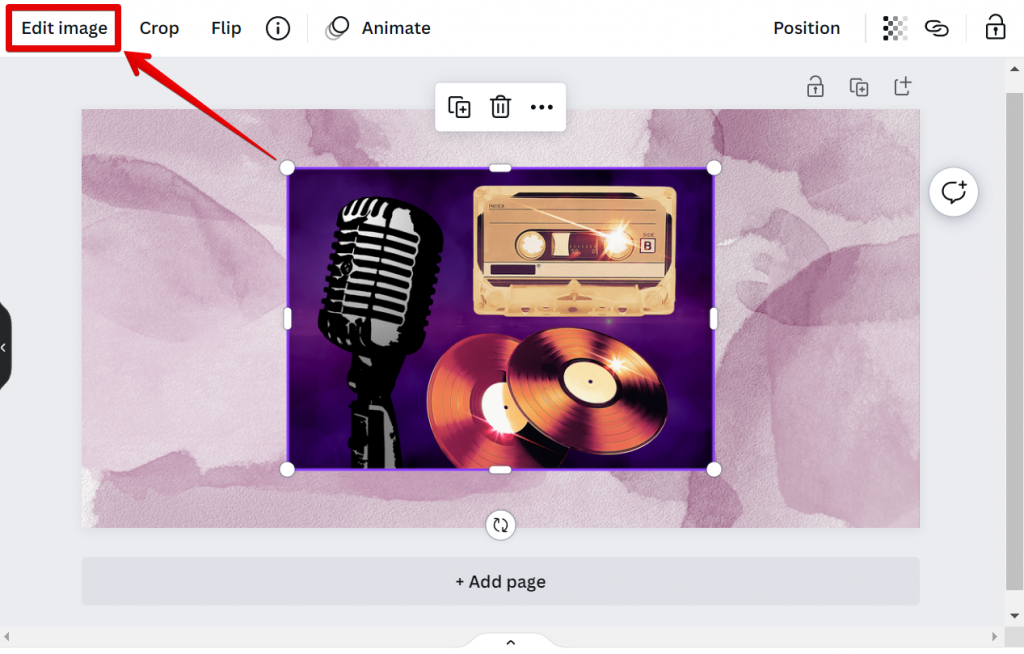View info about the selected image
The image size is (1024, 654).
pos(277,28)
